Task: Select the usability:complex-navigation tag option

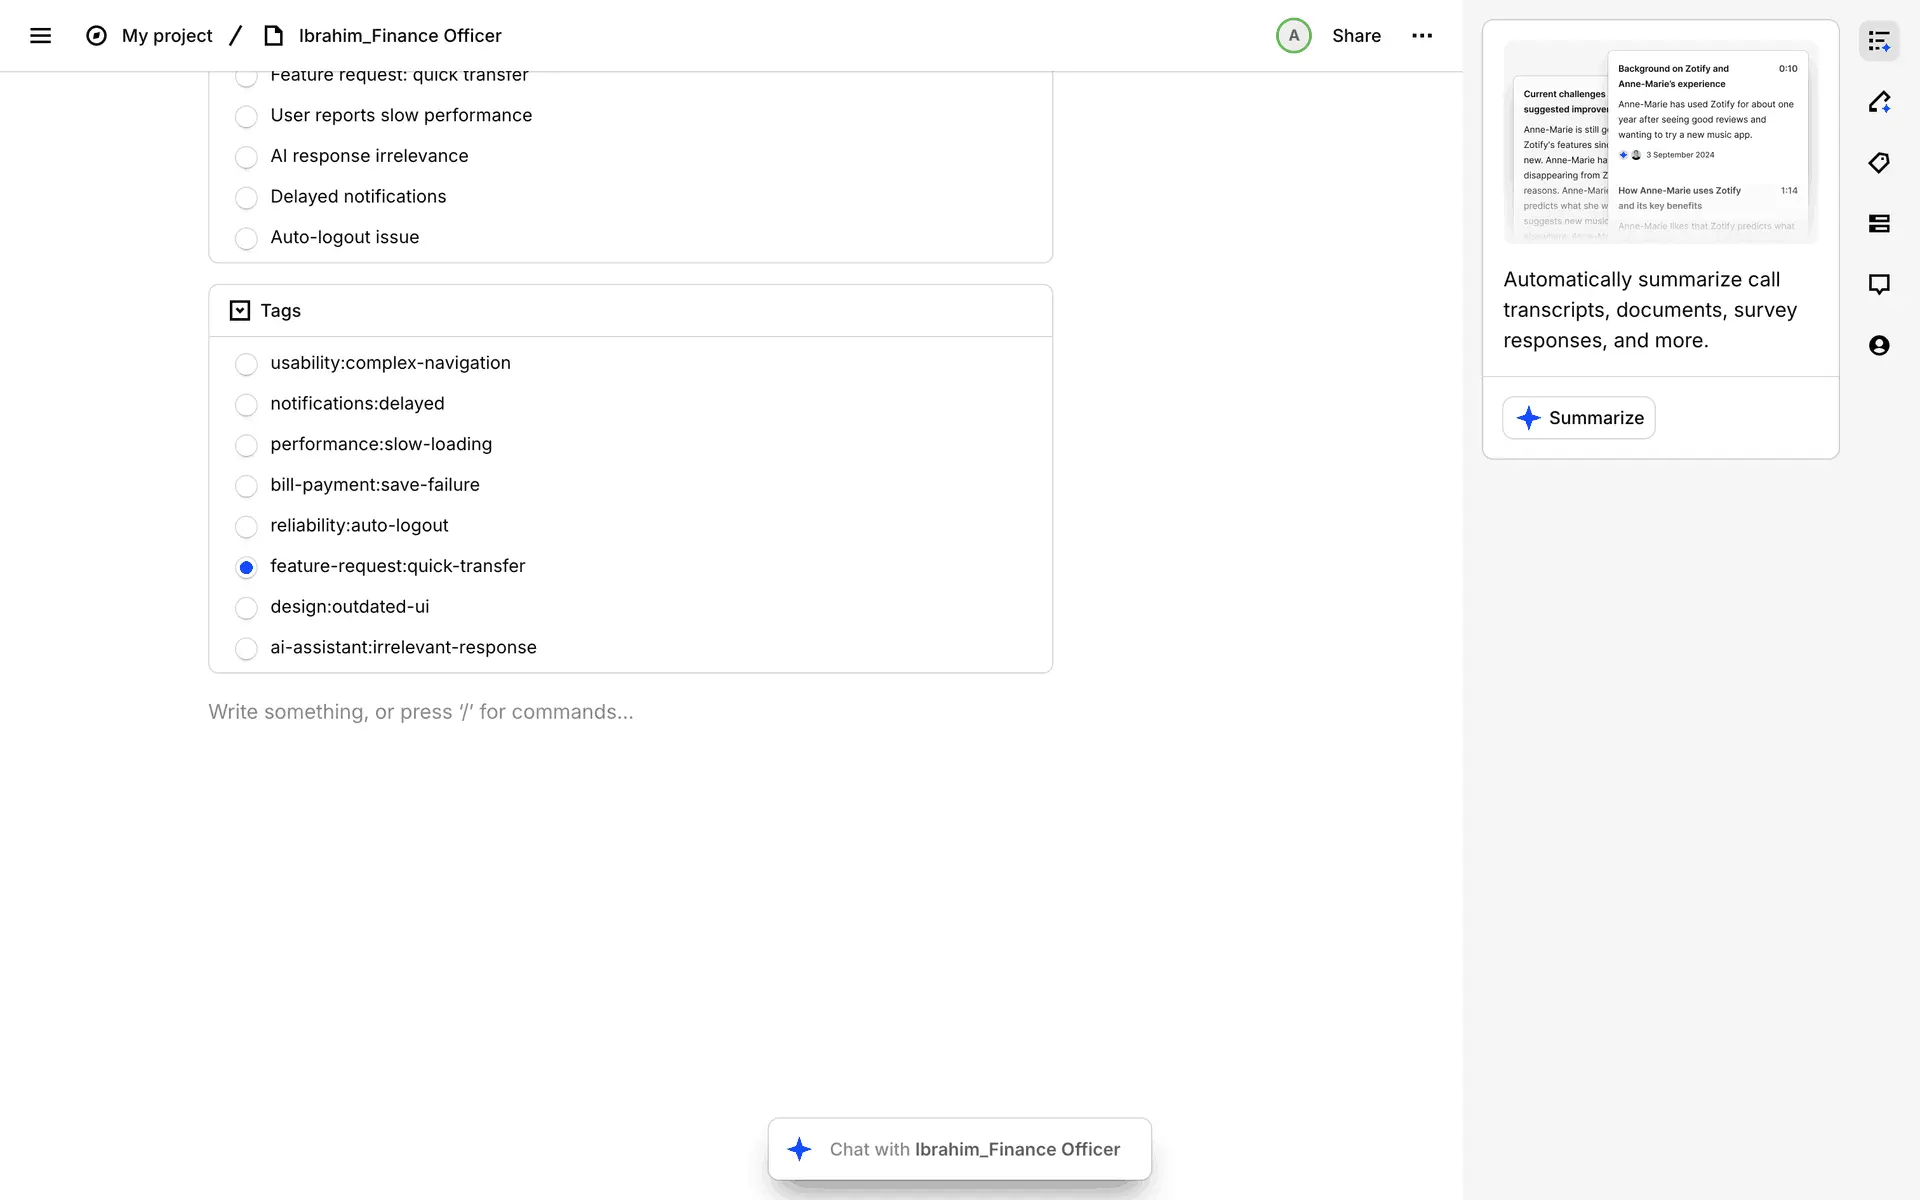Action: 246,364
